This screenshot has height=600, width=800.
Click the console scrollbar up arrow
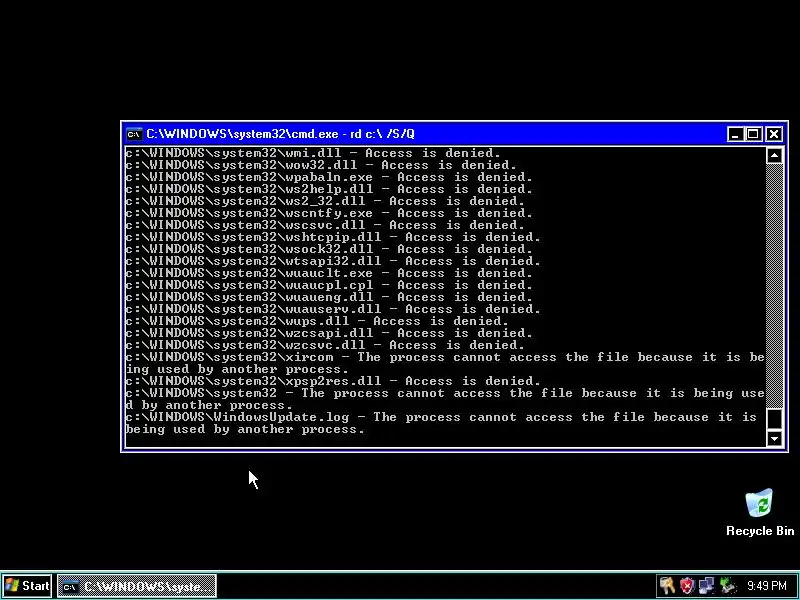[774, 156]
